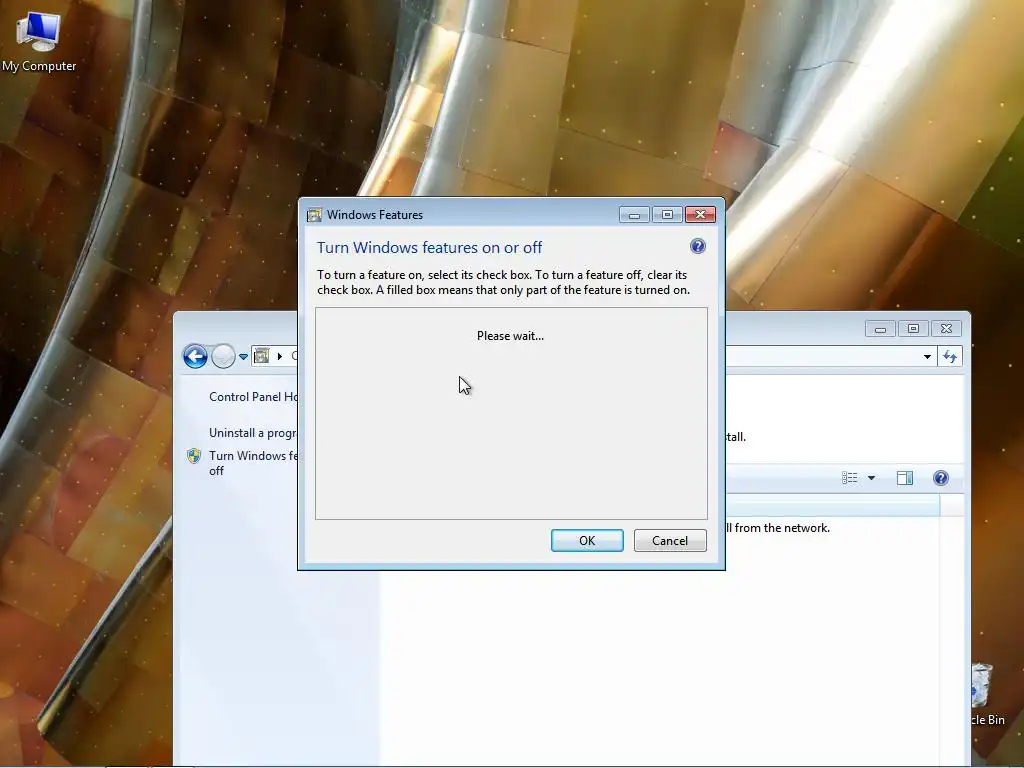This screenshot has width=1024, height=768.
Task: Click the Windows Features help icon
Action: tap(697, 246)
